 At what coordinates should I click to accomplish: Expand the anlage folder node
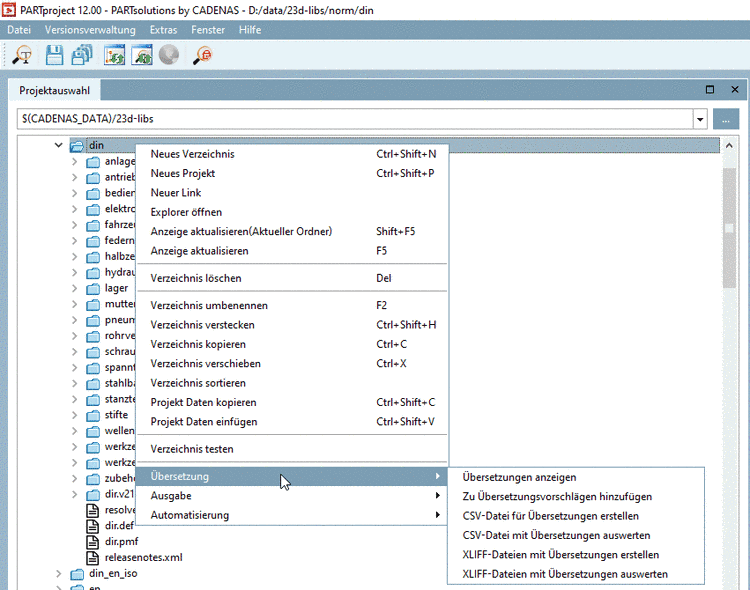click(x=75, y=161)
